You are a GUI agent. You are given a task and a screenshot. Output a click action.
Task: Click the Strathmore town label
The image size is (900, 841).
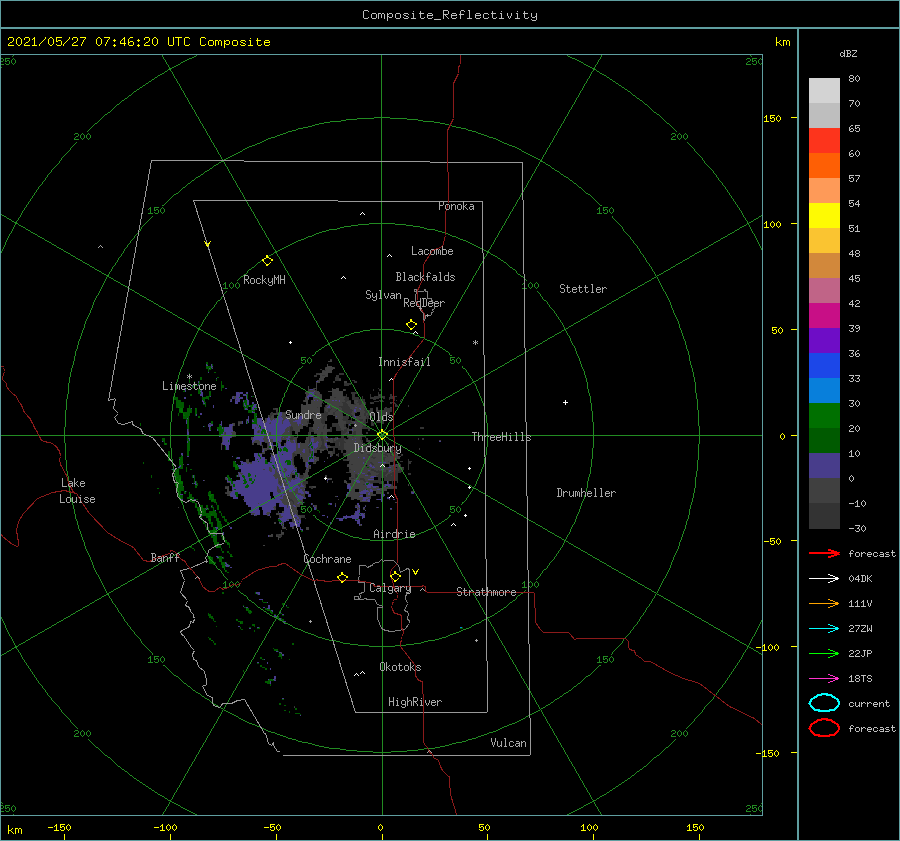coord(486,592)
